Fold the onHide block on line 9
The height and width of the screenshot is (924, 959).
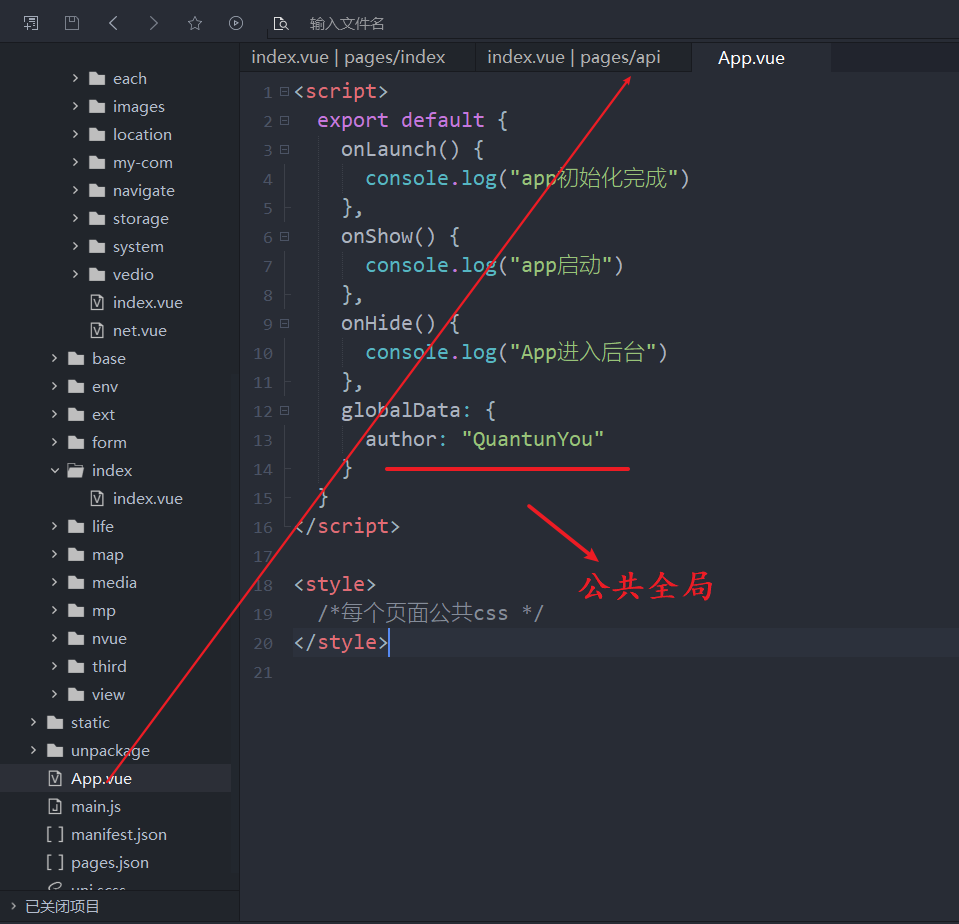(284, 323)
